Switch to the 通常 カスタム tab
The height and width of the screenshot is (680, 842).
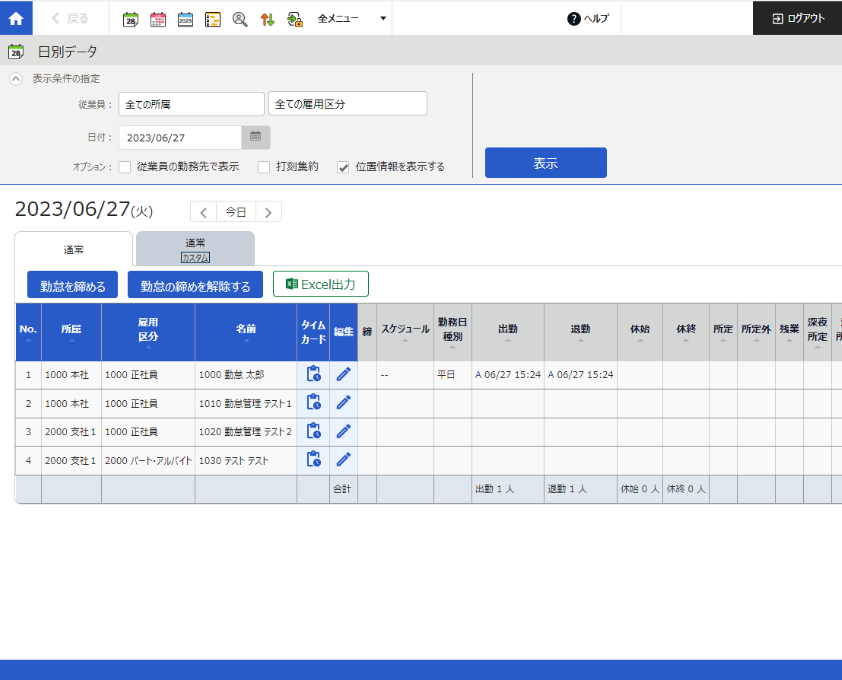pyautogui.click(x=195, y=250)
